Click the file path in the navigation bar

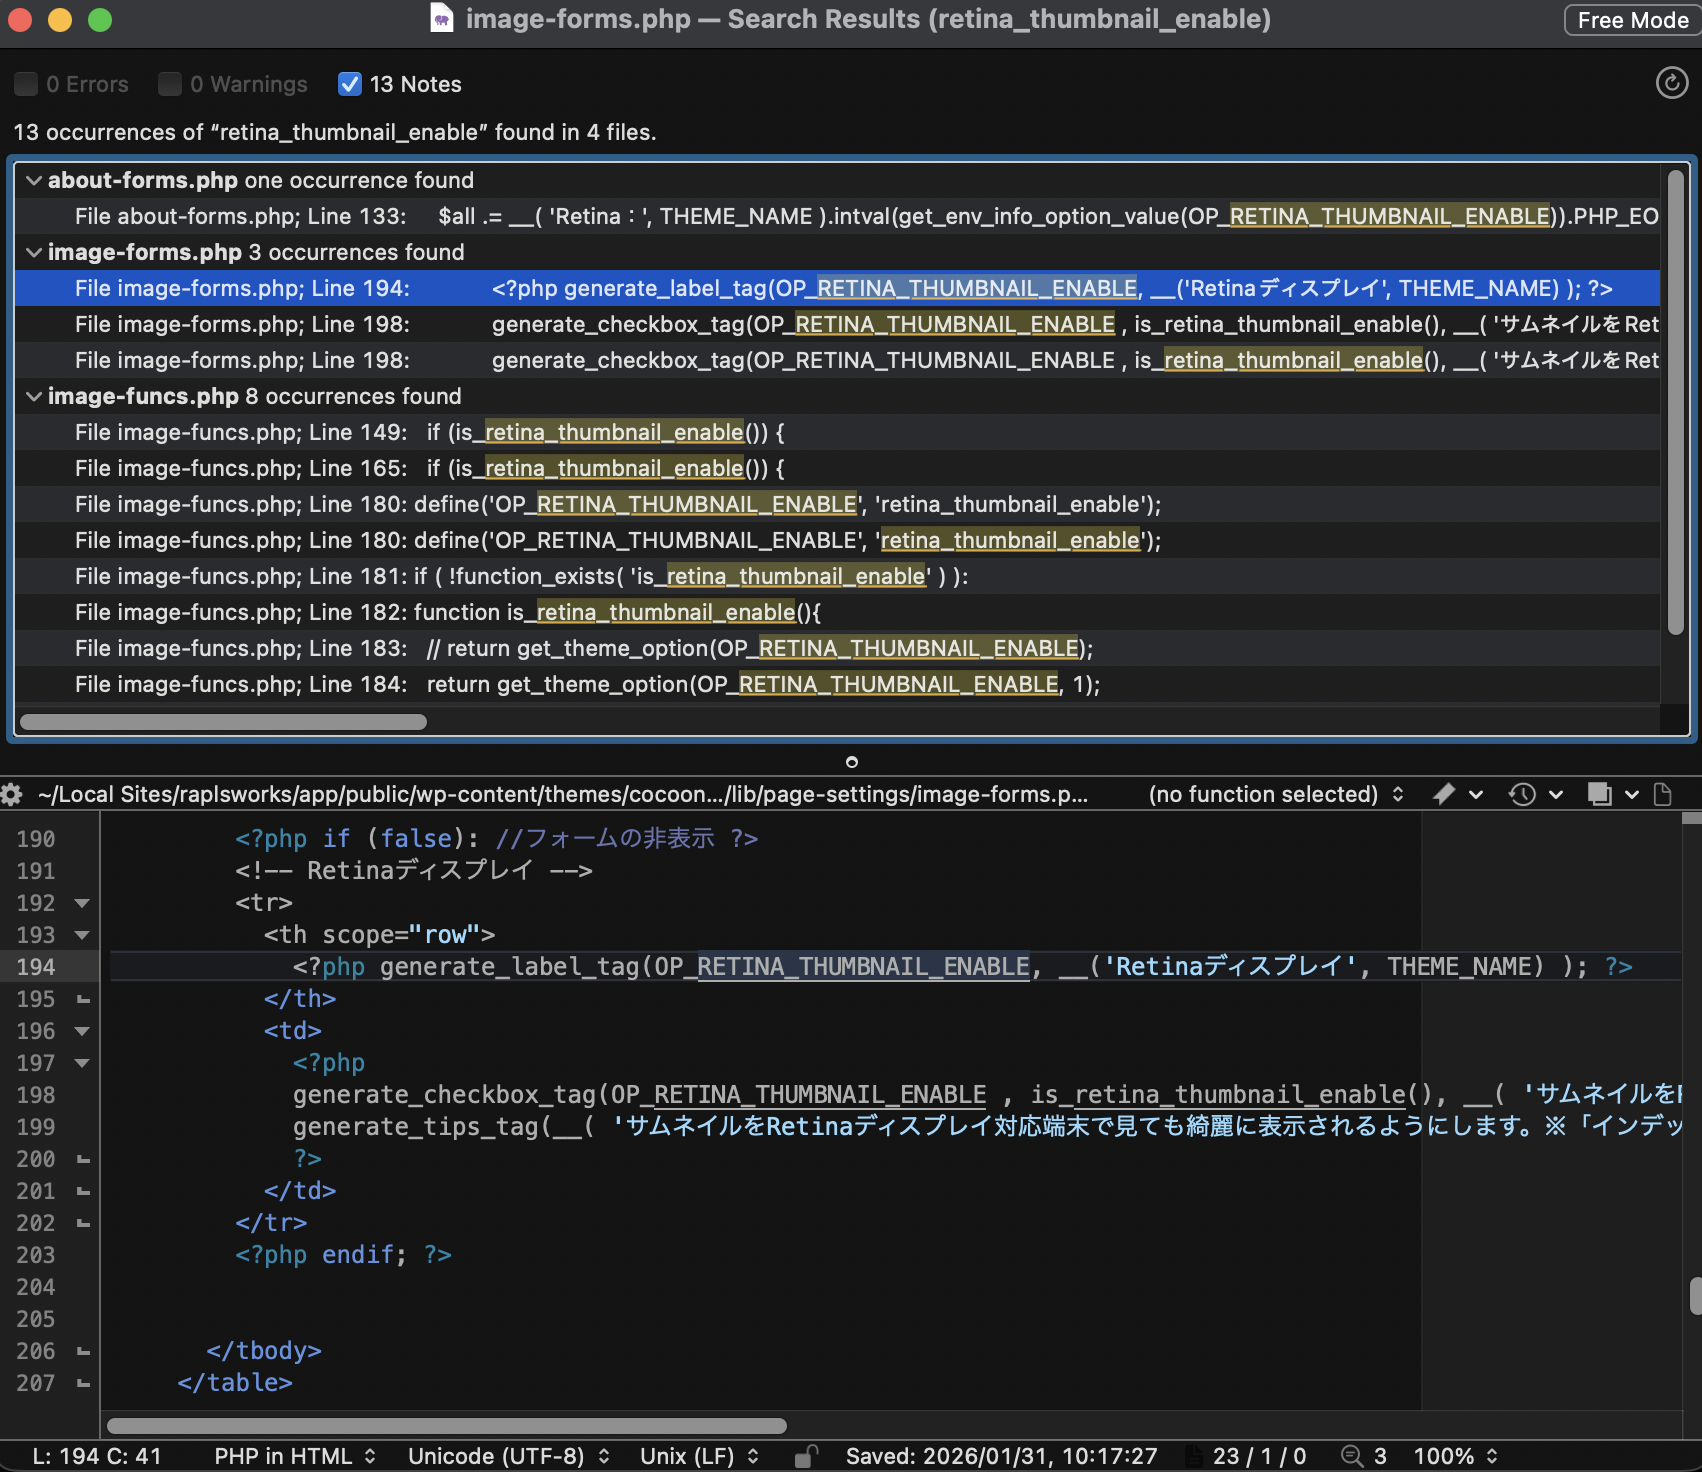563,794
